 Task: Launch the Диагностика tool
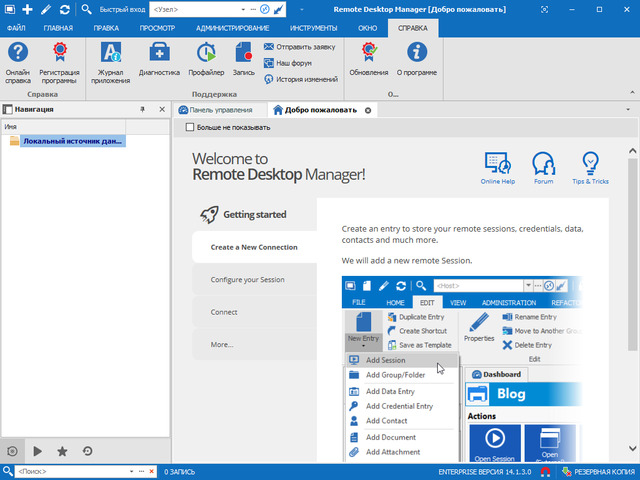coord(159,59)
